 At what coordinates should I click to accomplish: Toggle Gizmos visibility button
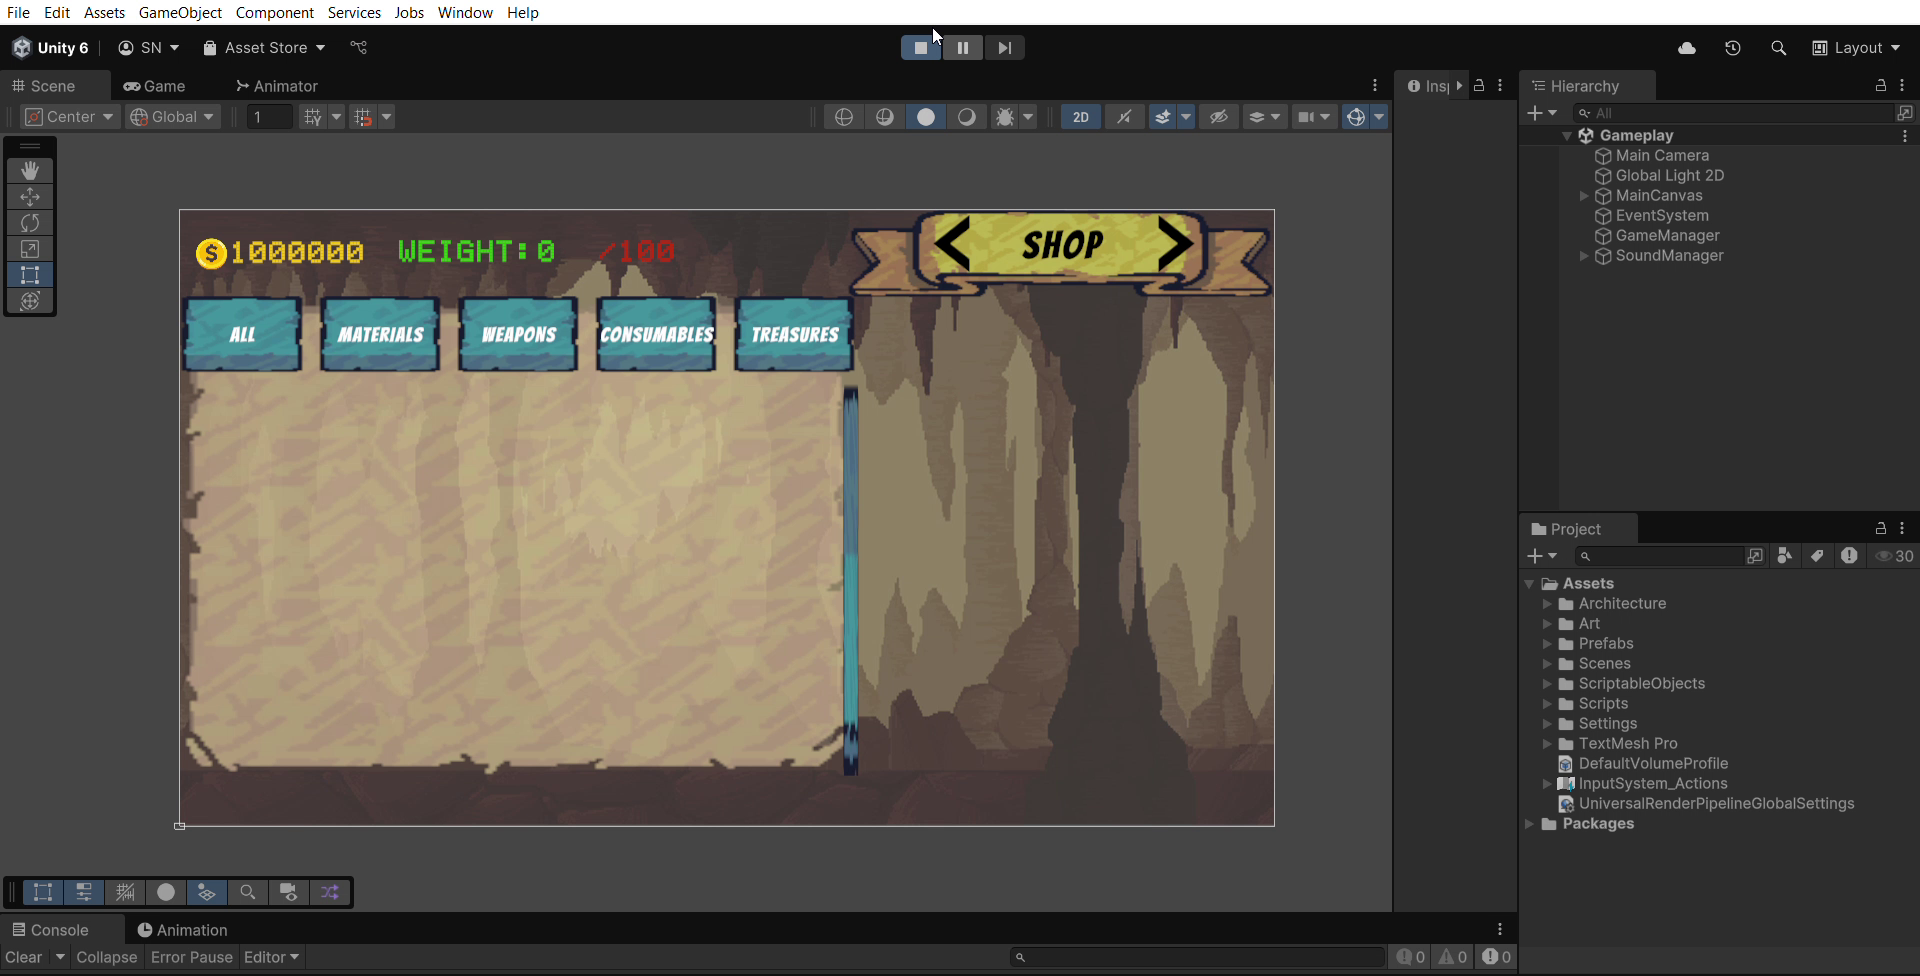[x=1355, y=117]
